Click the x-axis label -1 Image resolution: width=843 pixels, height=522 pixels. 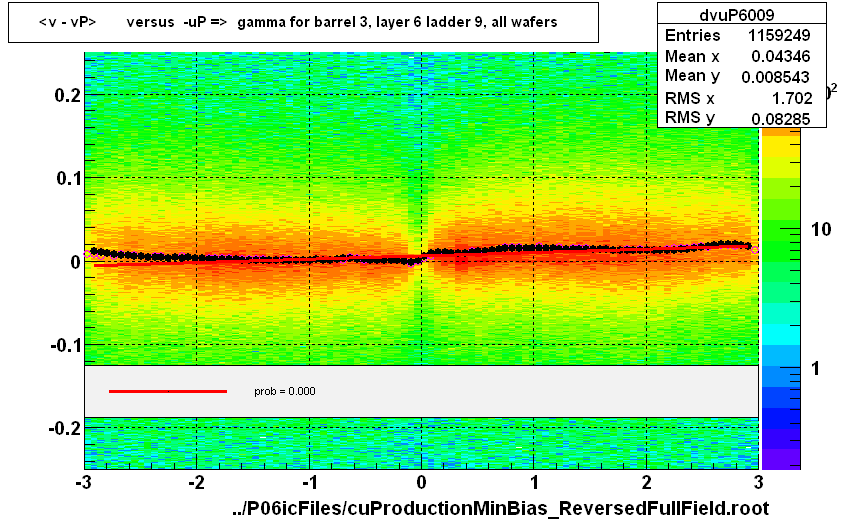(309, 482)
